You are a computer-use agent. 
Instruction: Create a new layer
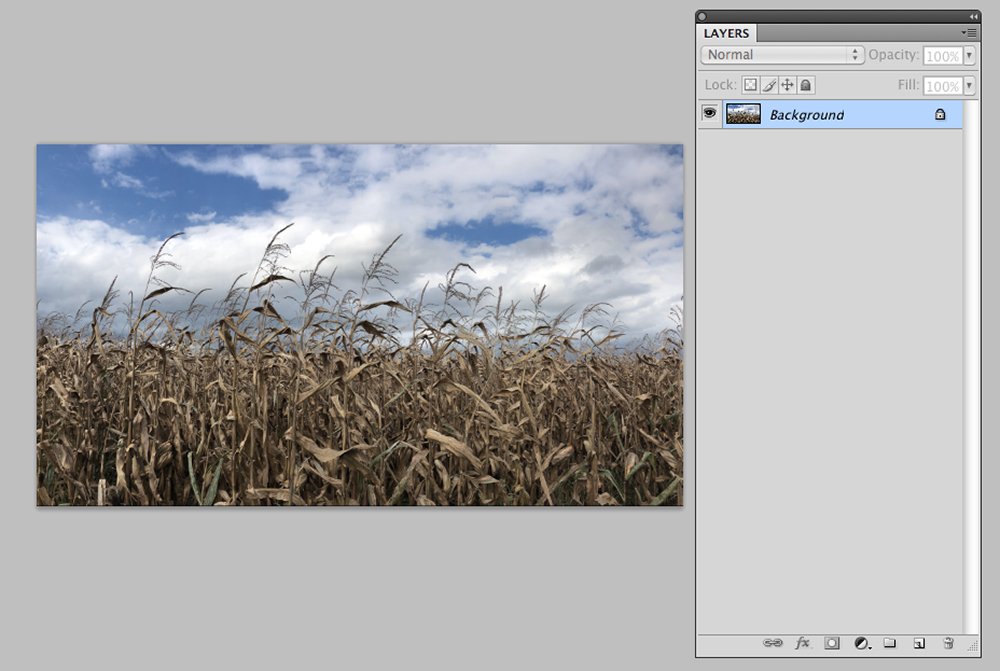click(x=919, y=643)
